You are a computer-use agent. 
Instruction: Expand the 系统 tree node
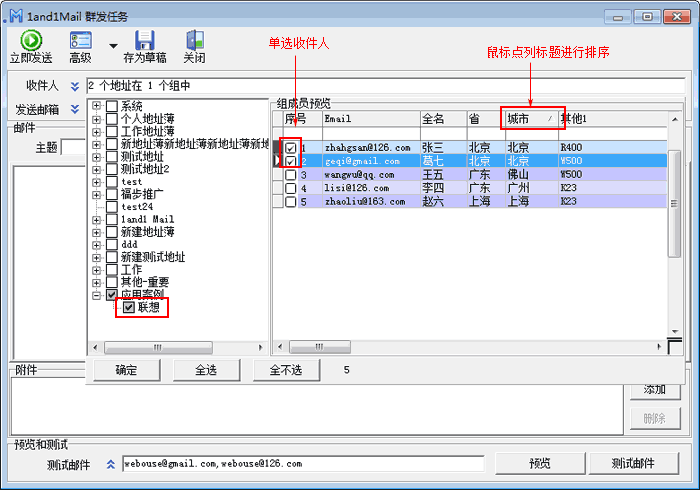[96, 106]
